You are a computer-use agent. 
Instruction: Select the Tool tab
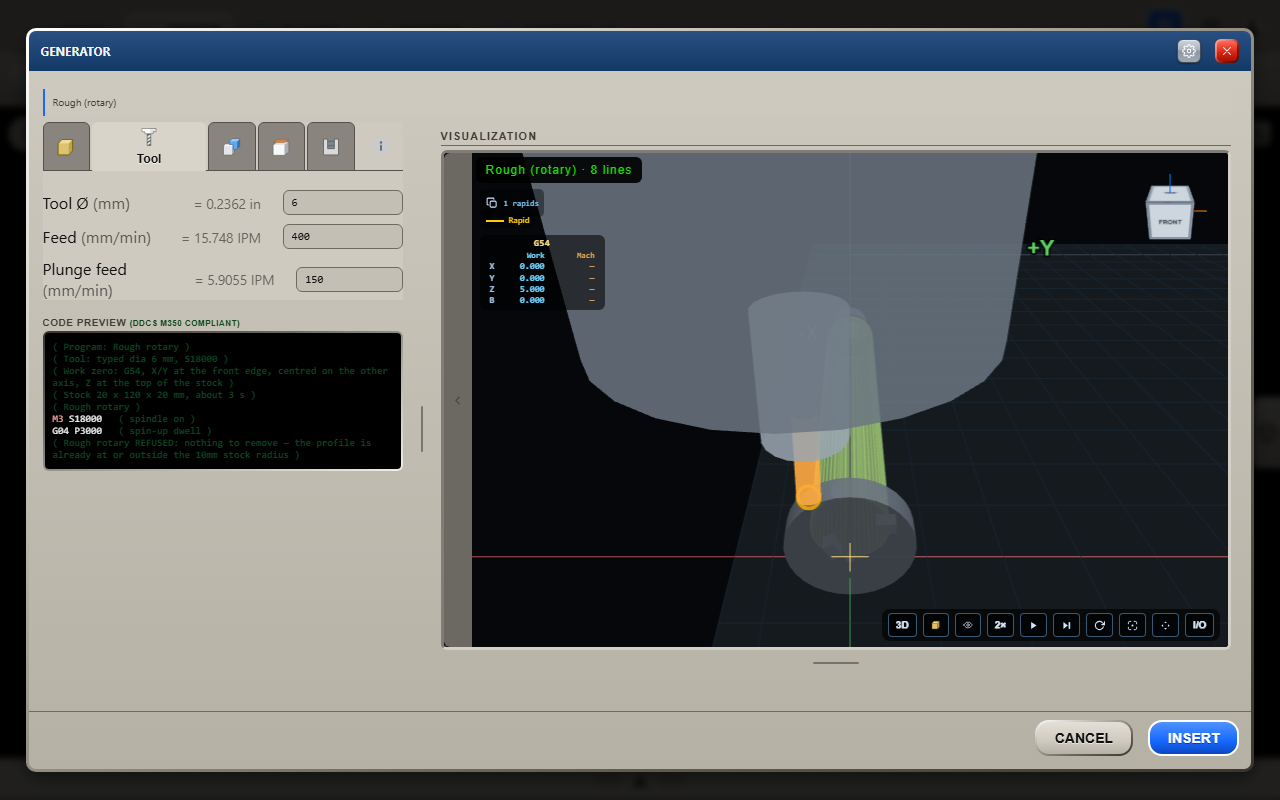pos(149,147)
